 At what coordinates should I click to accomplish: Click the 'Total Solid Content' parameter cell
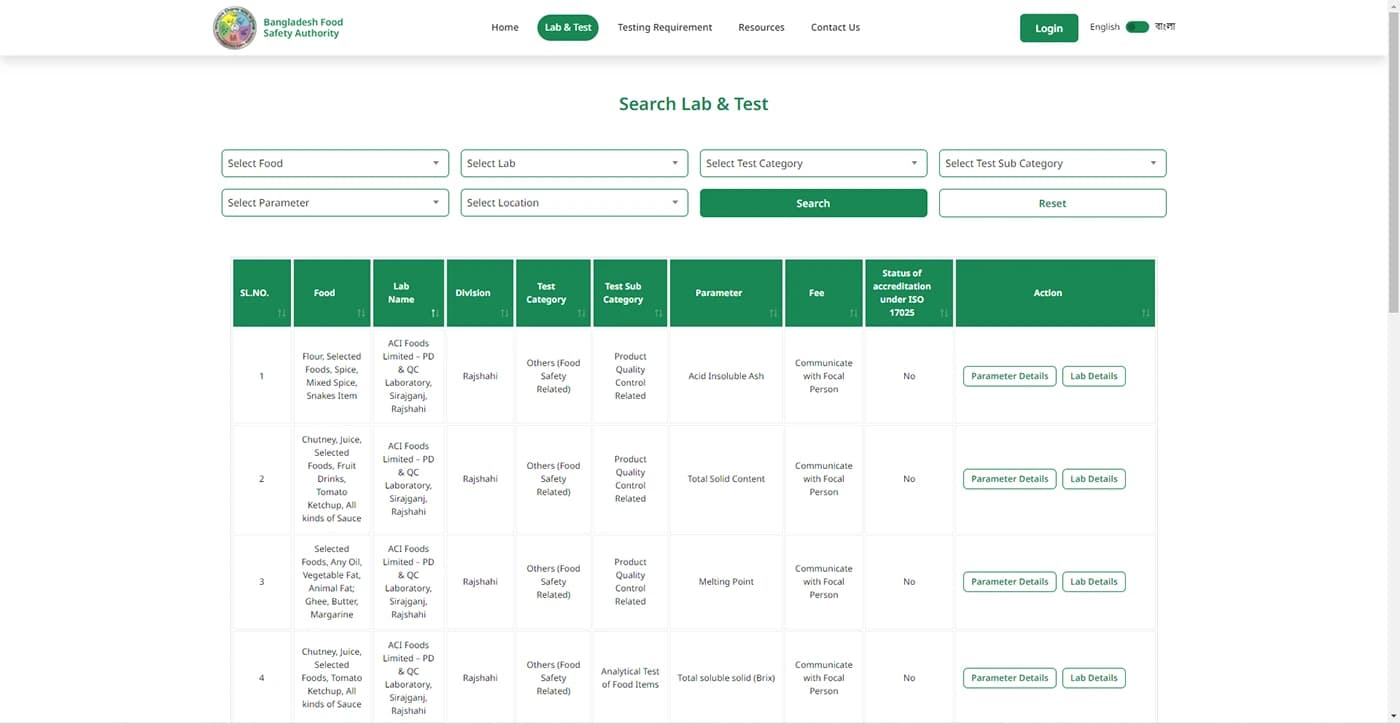pos(726,479)
